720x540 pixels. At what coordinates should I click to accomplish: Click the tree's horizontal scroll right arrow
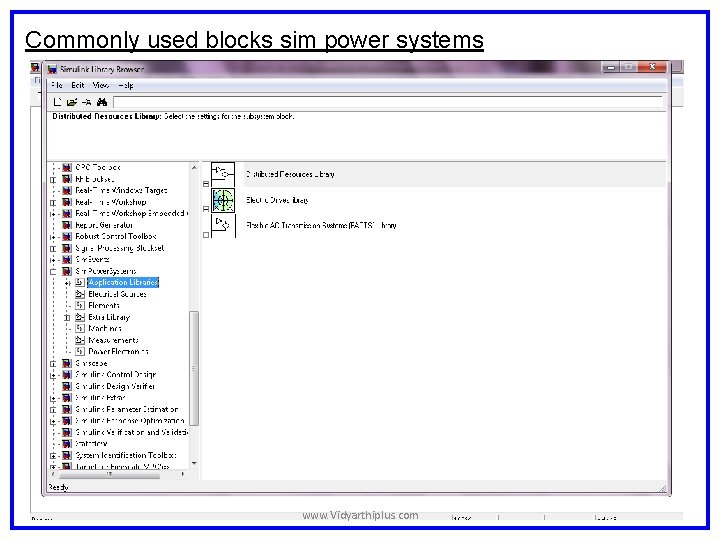tap(183, 474)
